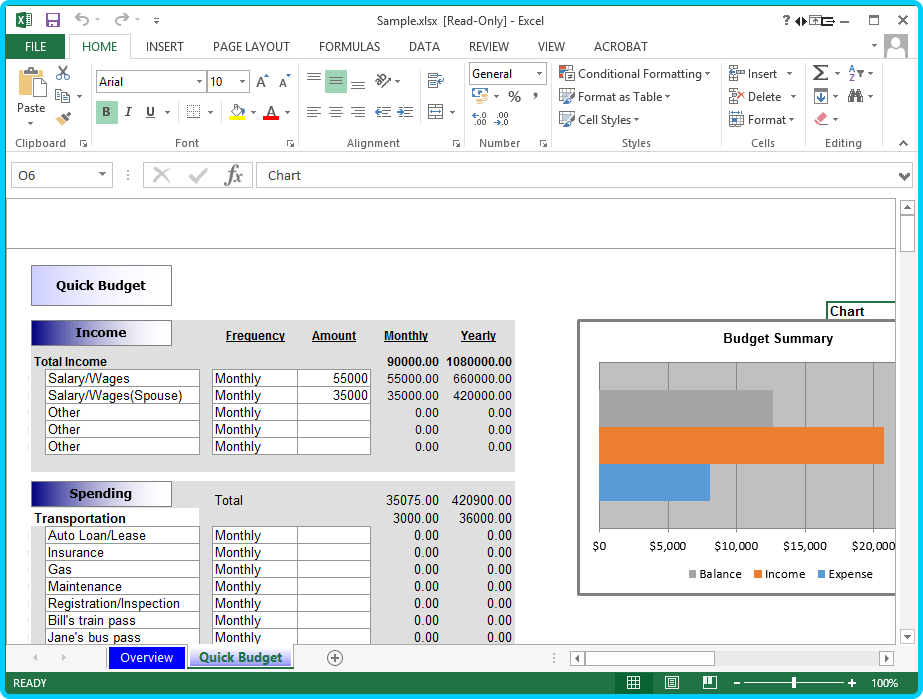
Task: Switch to Page Break Preview button
Action: pyautogui.click(x=710, y=683)
